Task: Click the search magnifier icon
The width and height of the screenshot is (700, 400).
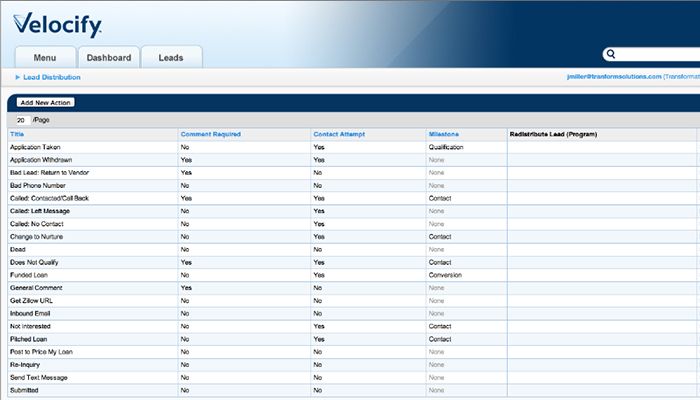Action: [x=611, y=55]
